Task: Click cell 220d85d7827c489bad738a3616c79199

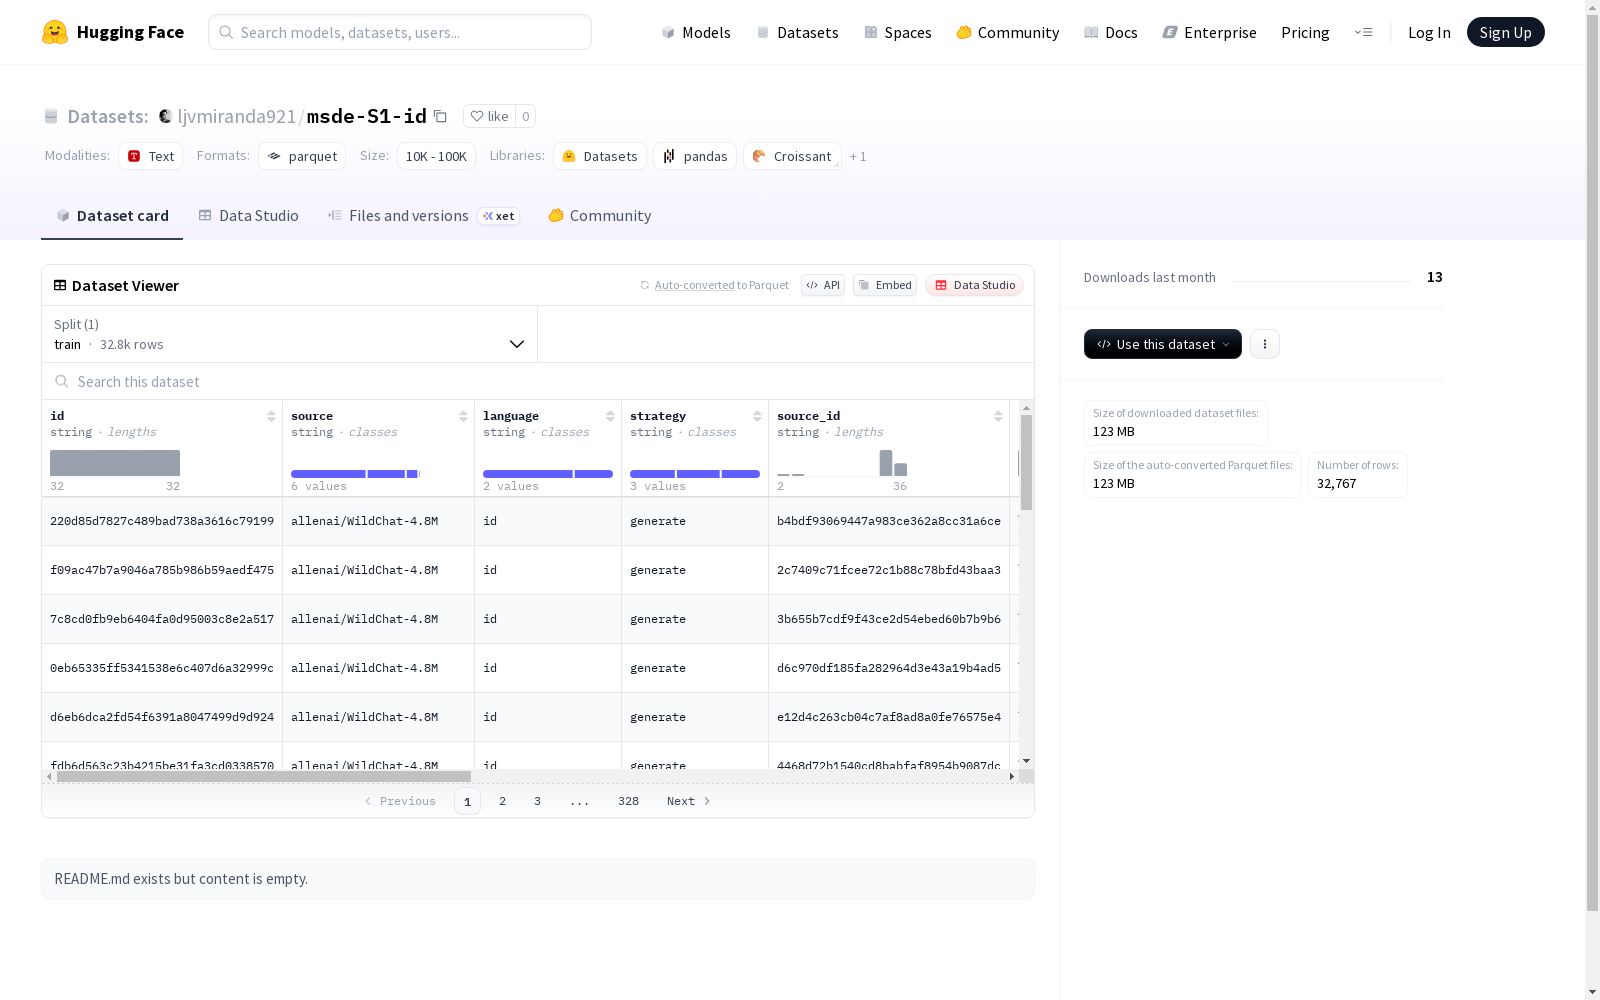Action: click(162, 521)
